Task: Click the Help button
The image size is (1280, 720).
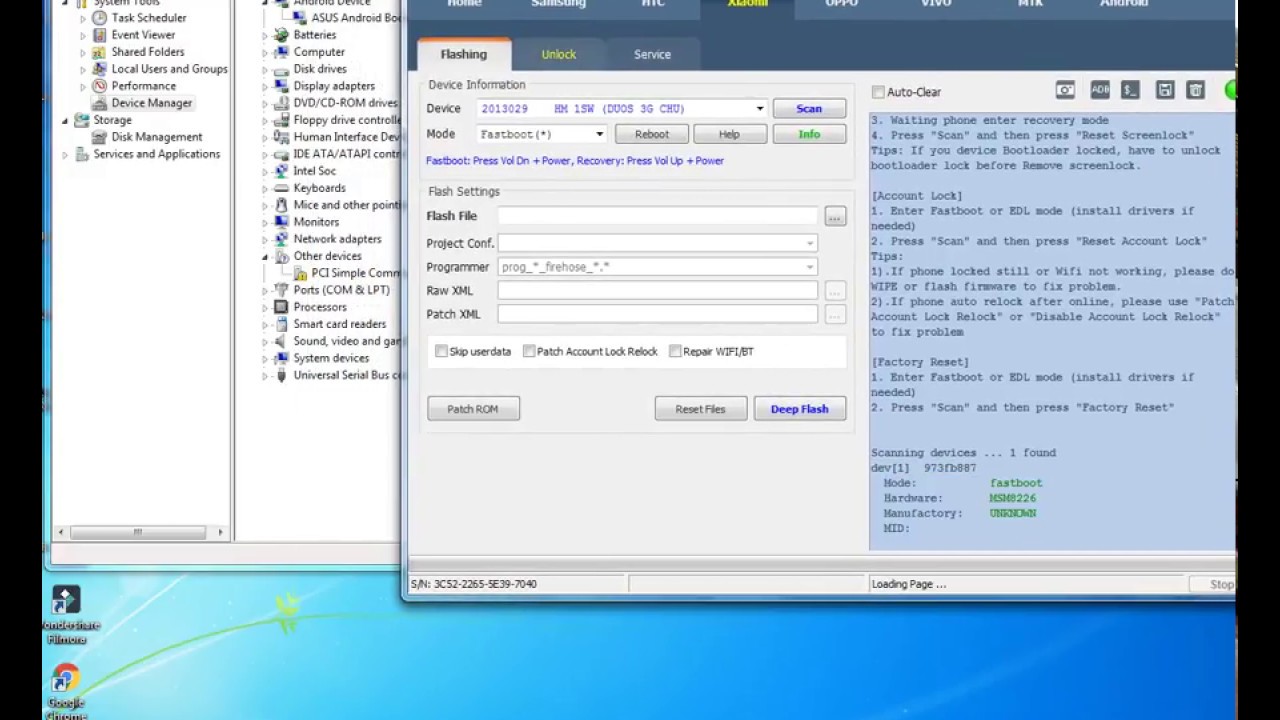Action: (729, 134)
